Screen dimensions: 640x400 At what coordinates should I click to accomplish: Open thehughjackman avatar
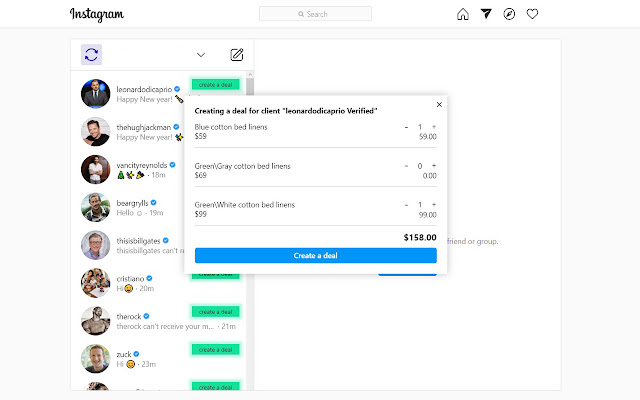(96, 131)
